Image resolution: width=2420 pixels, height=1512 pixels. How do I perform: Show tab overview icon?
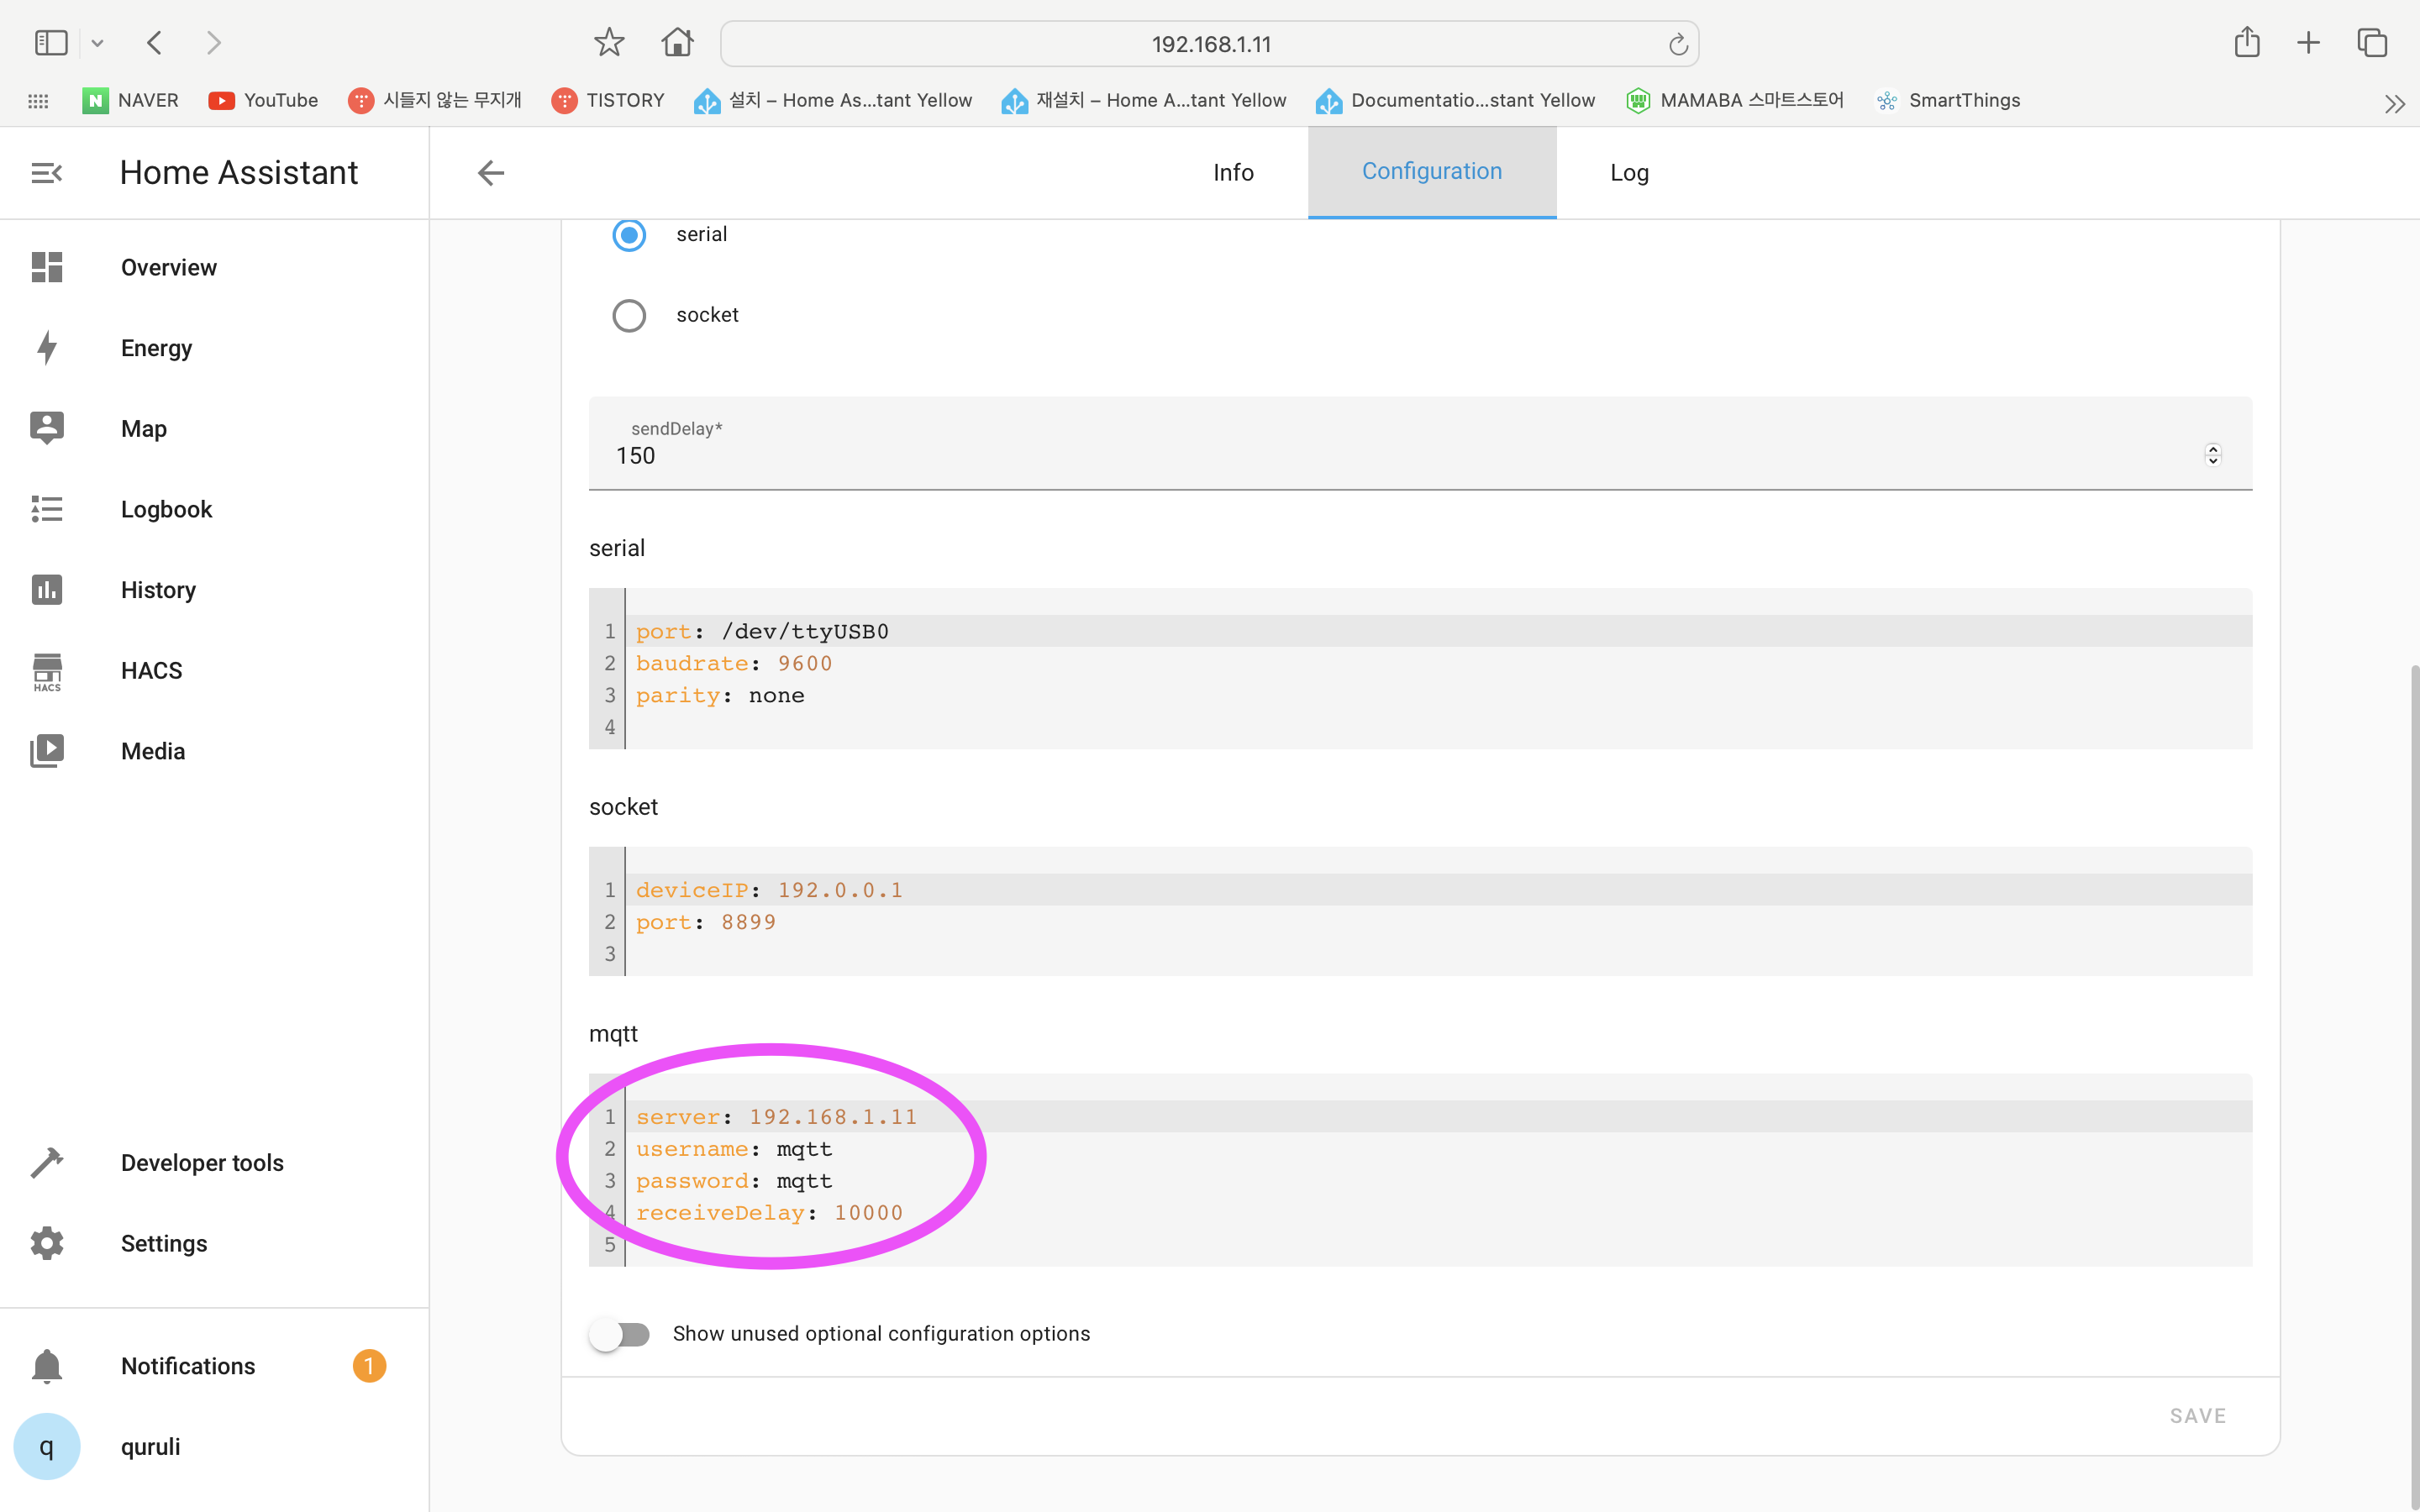2372,43
